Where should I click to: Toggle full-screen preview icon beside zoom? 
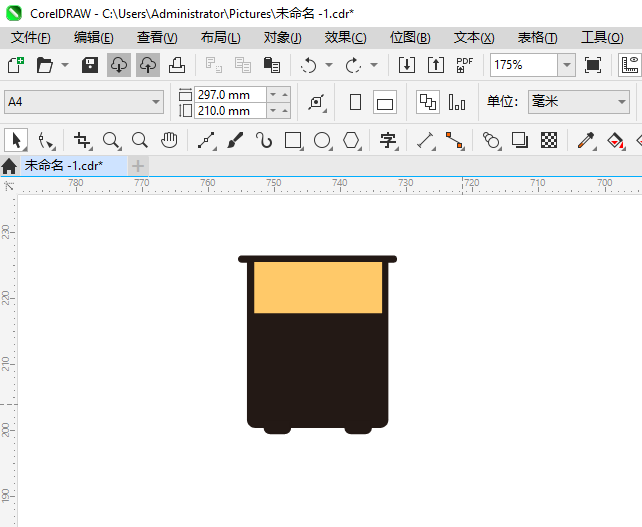click(x=593, y=65)
